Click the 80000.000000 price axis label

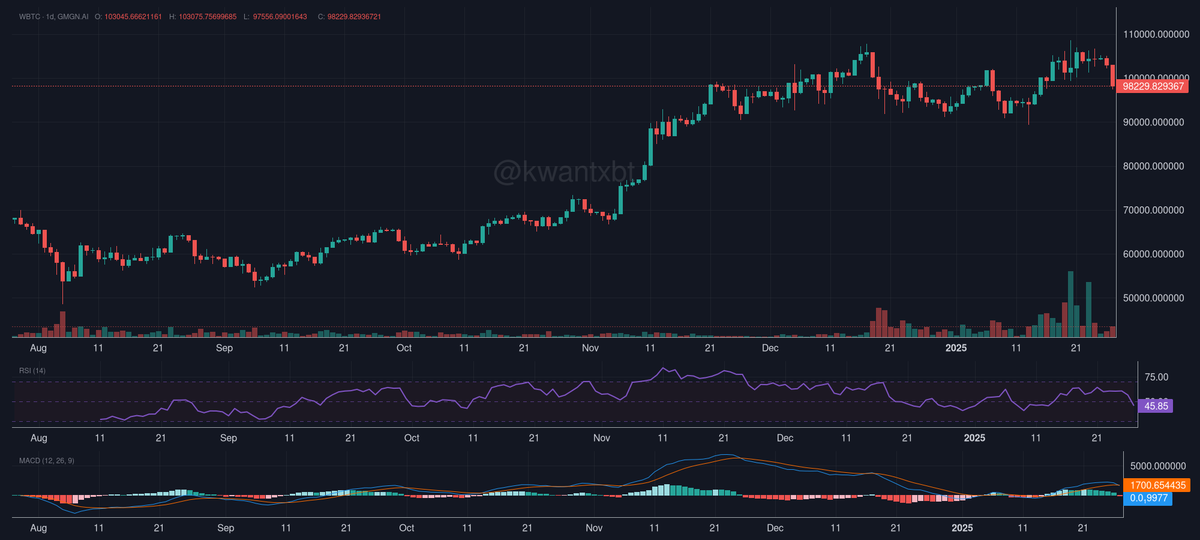click(x=1154, y=167)
